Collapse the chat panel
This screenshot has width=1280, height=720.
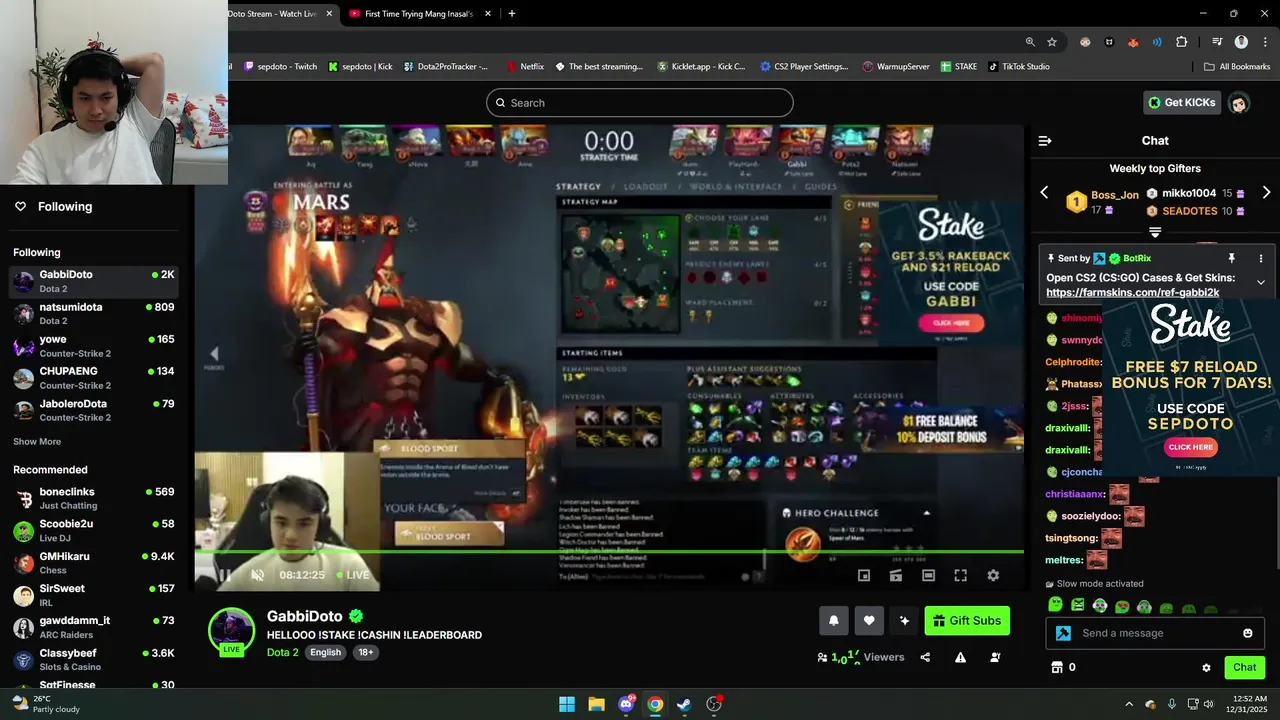tap(1045, 141)
